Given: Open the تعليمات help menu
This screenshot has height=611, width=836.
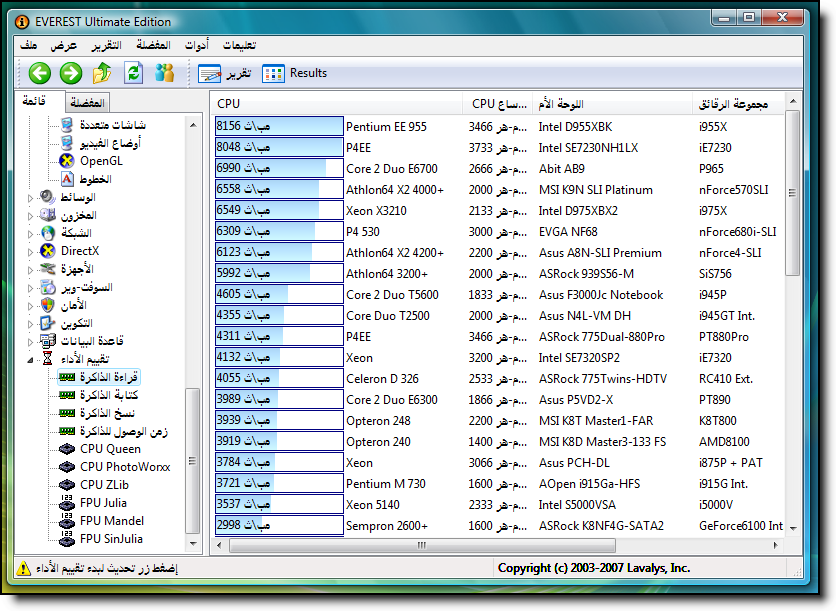Looking at the screenshot, I should tap(239, 45).
